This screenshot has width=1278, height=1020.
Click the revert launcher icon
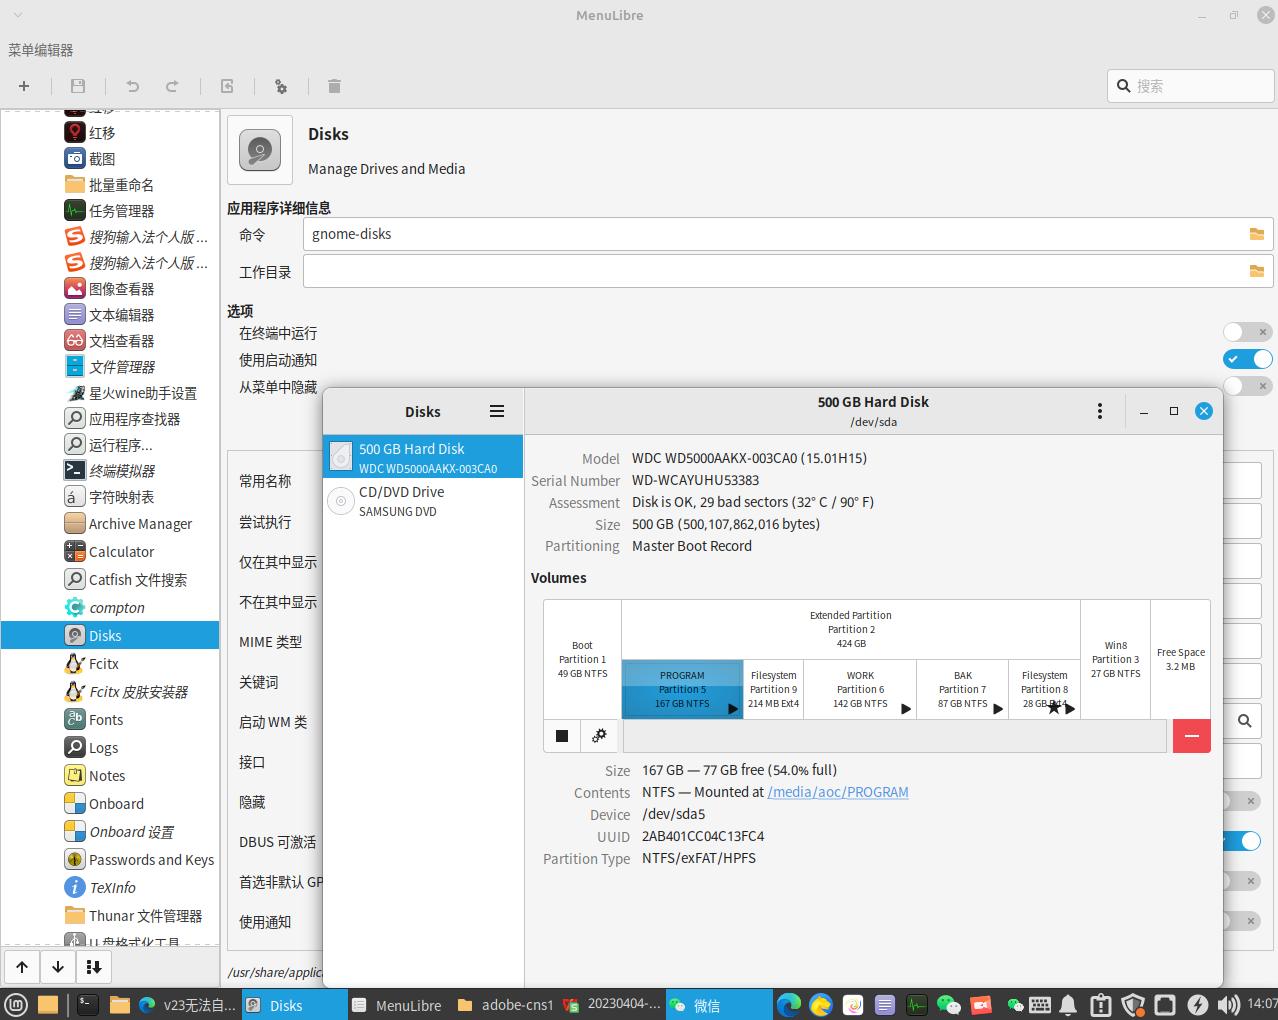227,86
